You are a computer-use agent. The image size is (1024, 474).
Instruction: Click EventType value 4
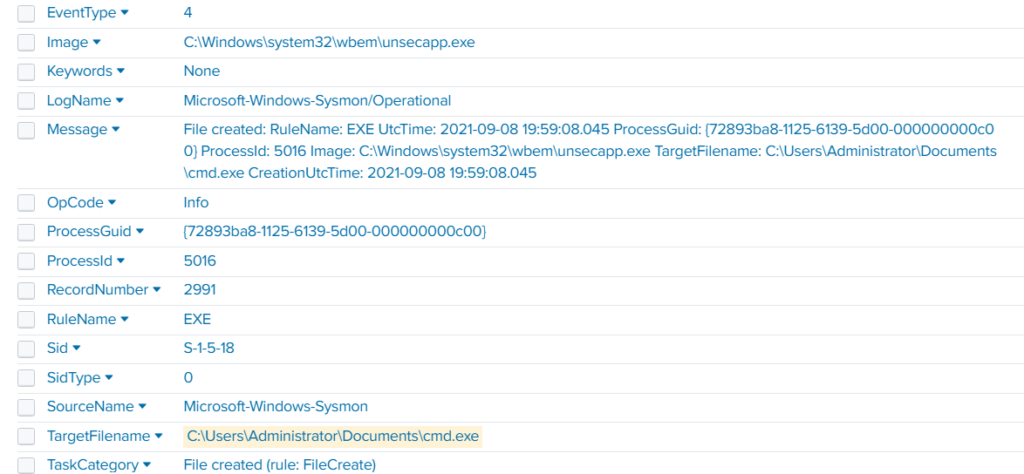click(x=188, y=12)
